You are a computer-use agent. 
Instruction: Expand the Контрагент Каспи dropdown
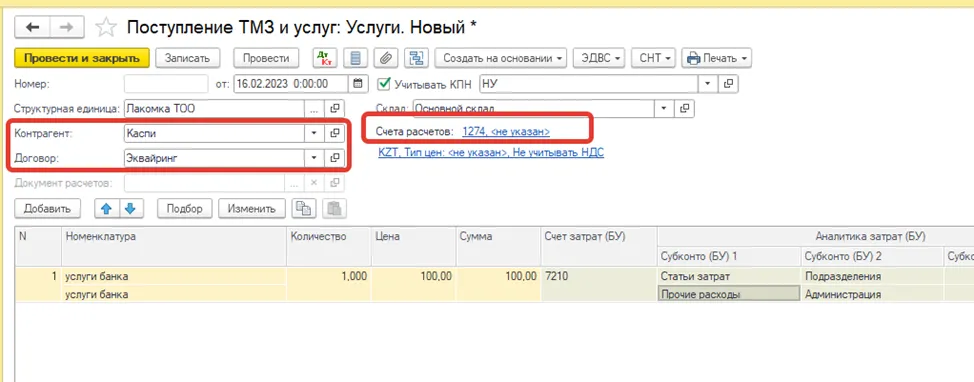(x=314, y=133)
